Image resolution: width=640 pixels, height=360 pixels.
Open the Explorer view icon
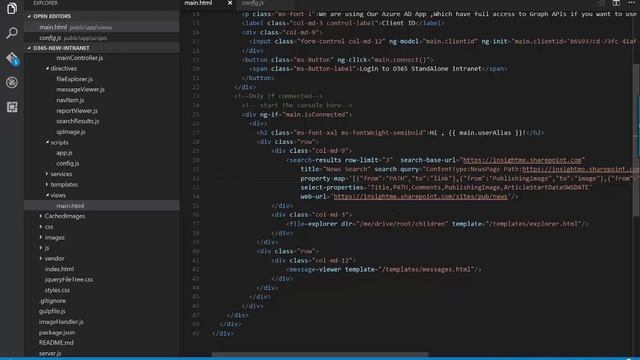[x=12, y=8]
